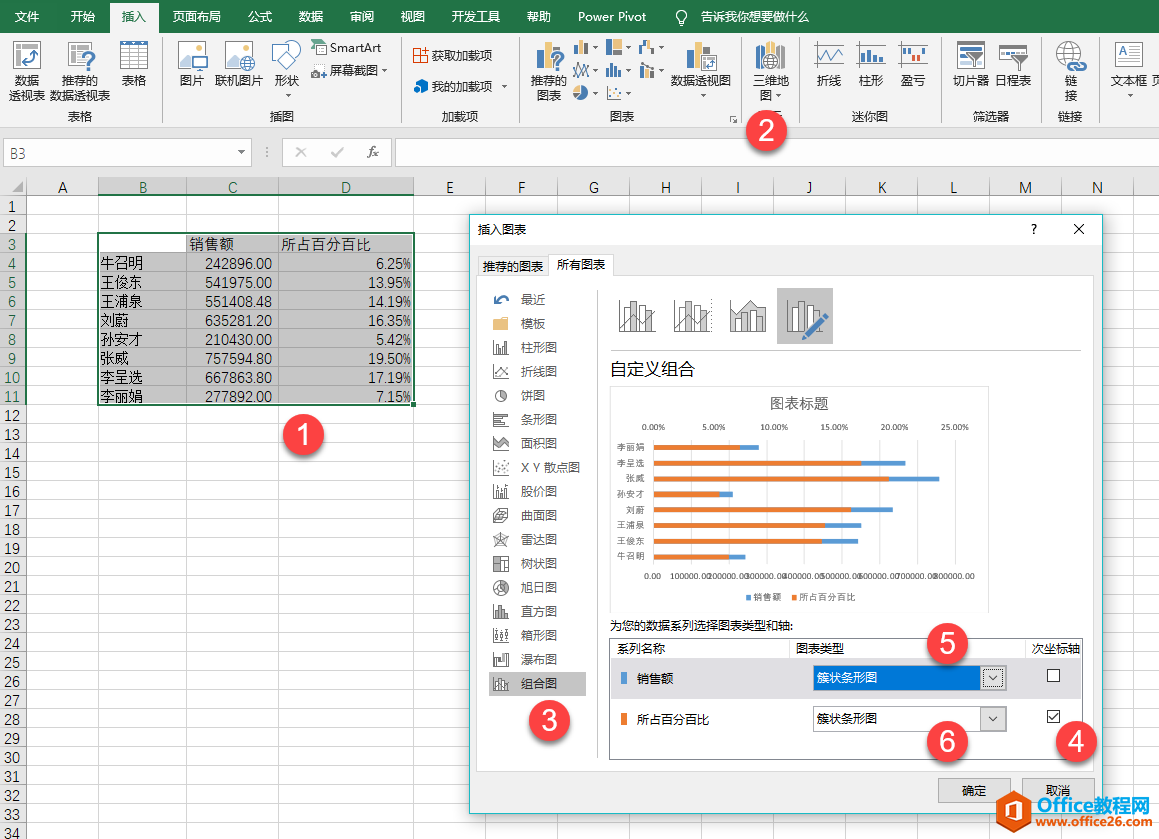Viewport: 1159px width, 839px height.
Task: Click the Tell Me search box
Action: 754,16
